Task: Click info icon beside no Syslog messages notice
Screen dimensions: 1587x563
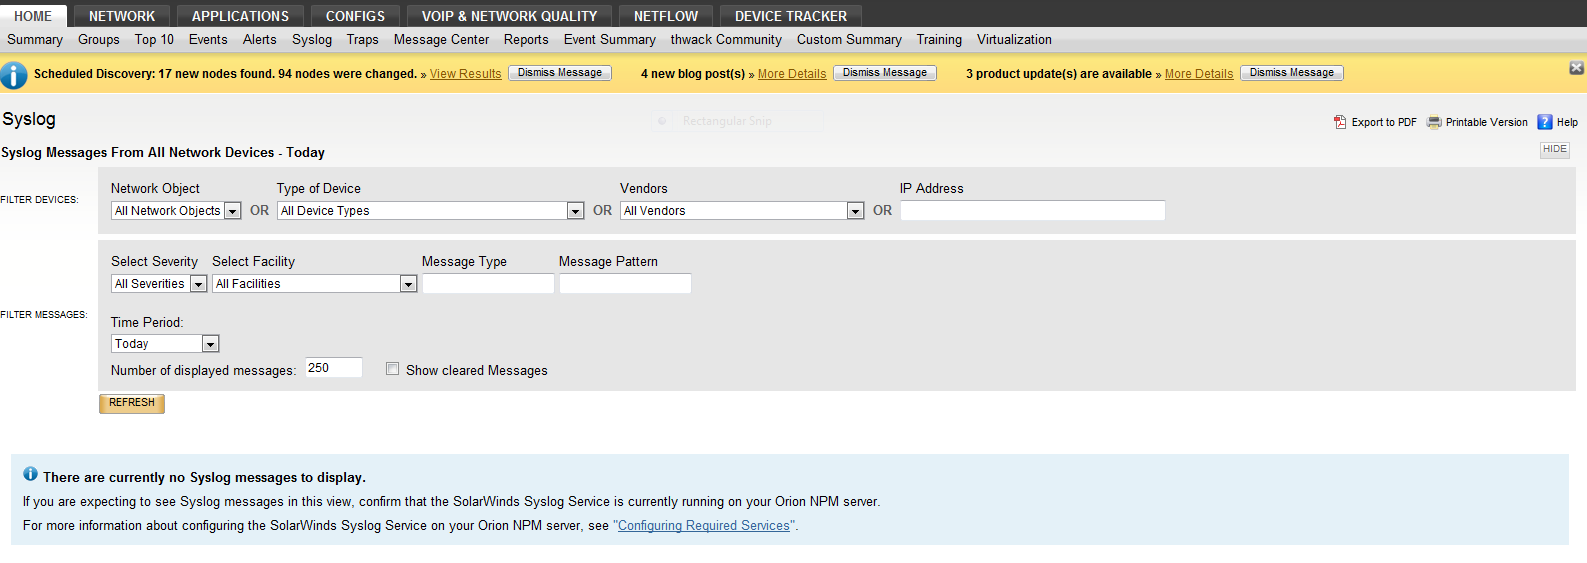Action: click(x=30, y=474)
